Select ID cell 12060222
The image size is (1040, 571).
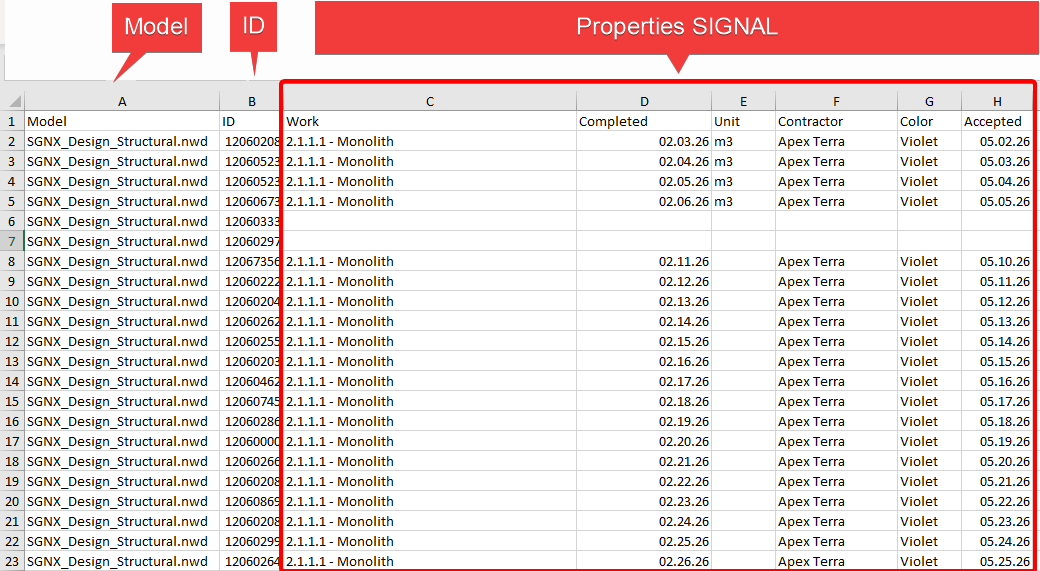[x=251, y=281]
